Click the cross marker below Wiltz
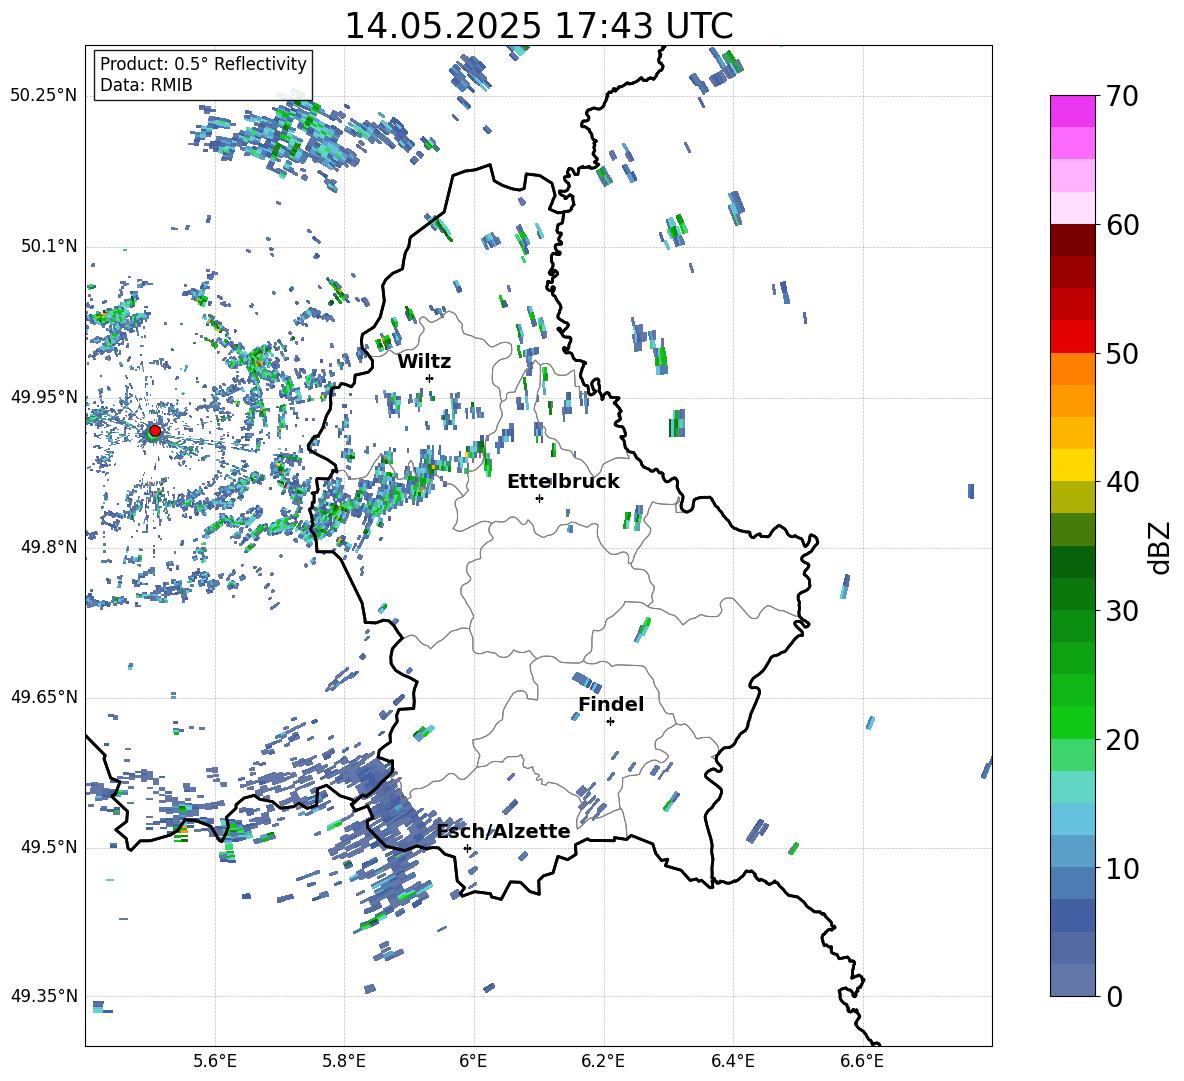1184x1081 pixels. click(x=430, y=378)
